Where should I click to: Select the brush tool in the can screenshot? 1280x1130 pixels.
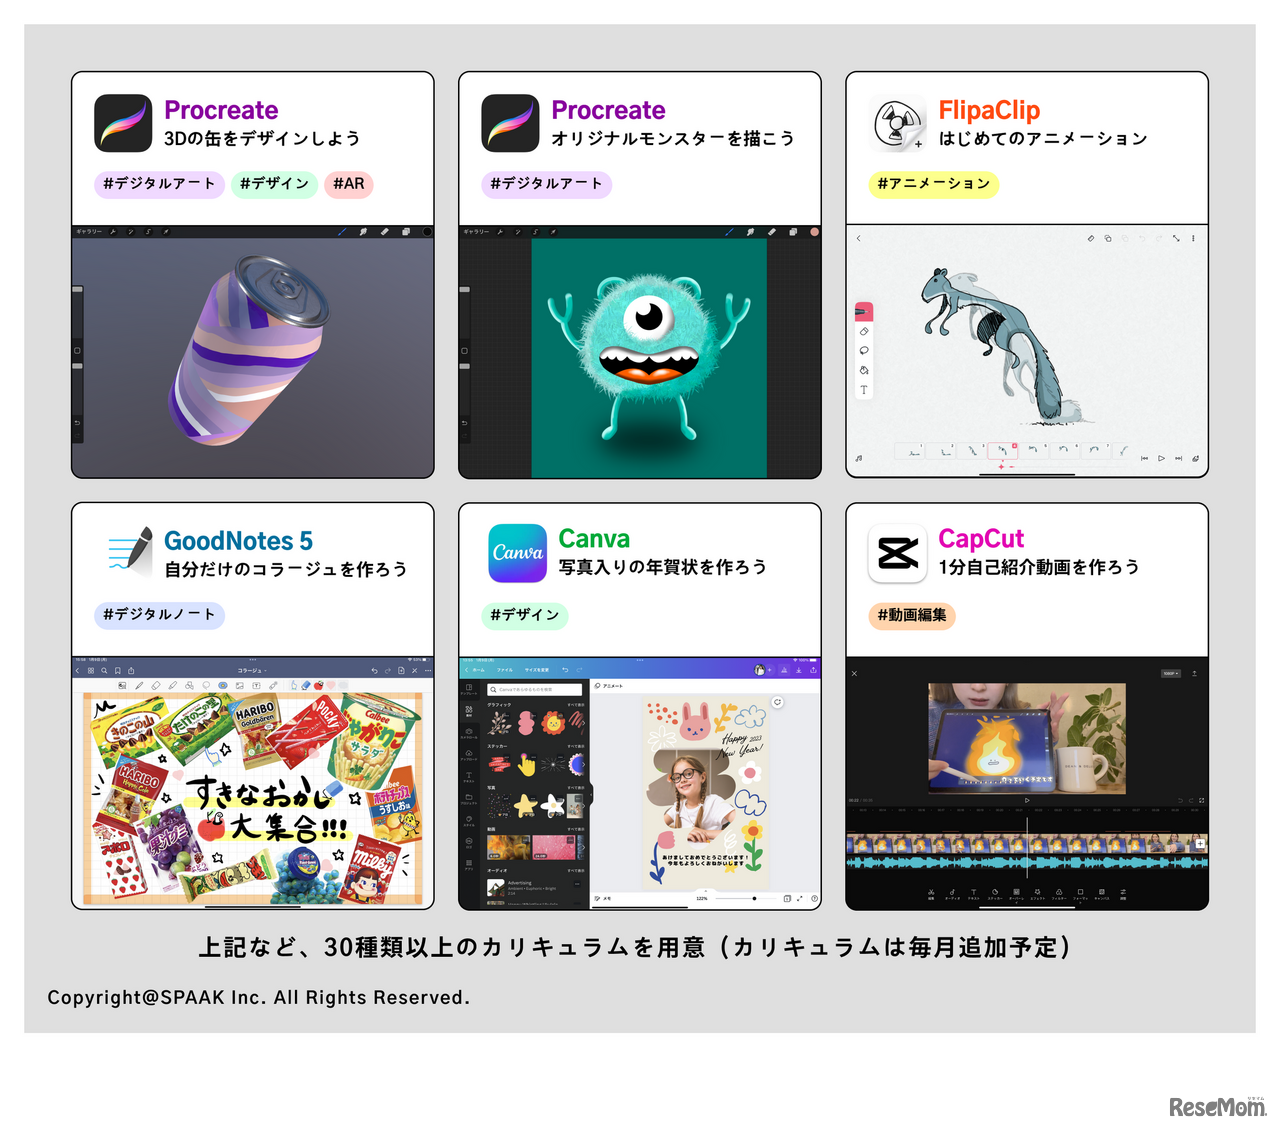tap(342, 232)
